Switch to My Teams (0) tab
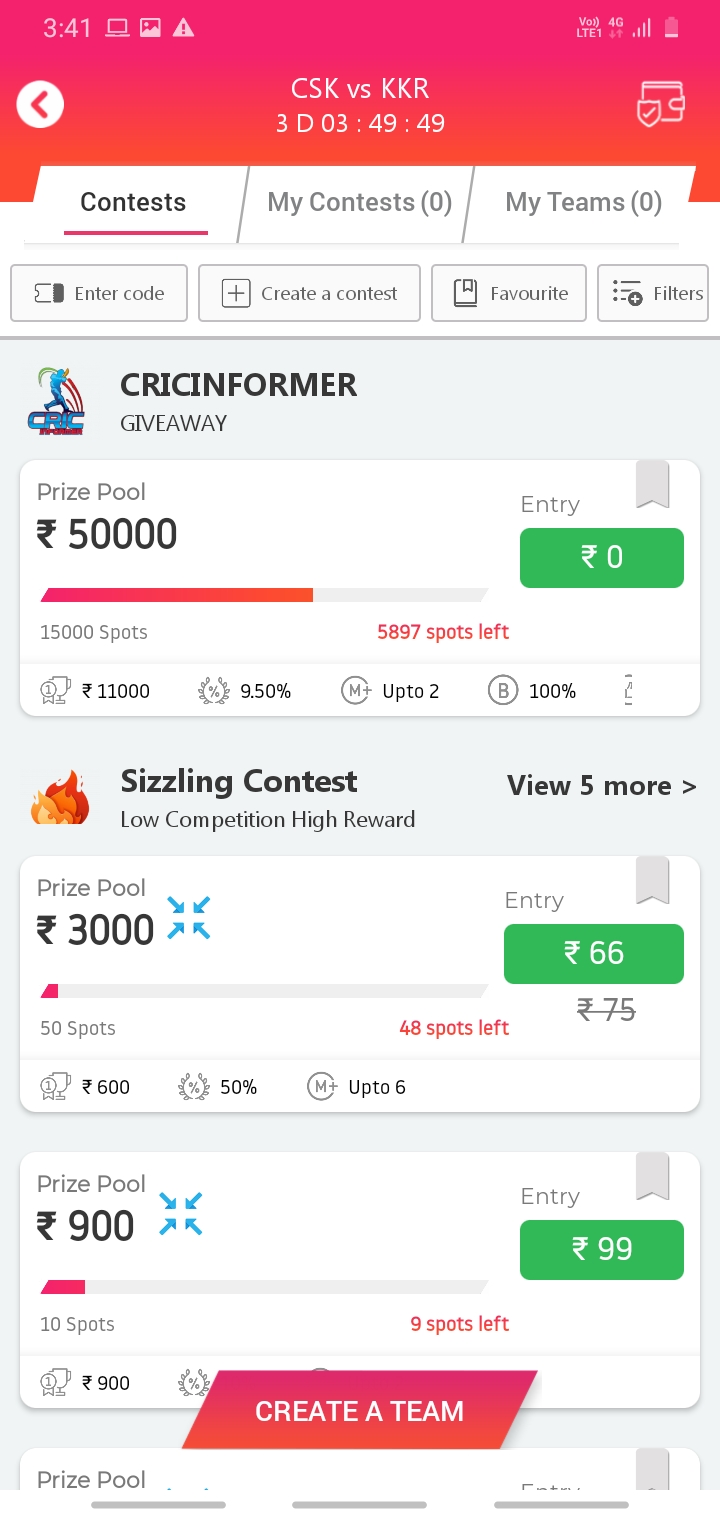The height and width of the screenshot is (1520, 720). 583,202
